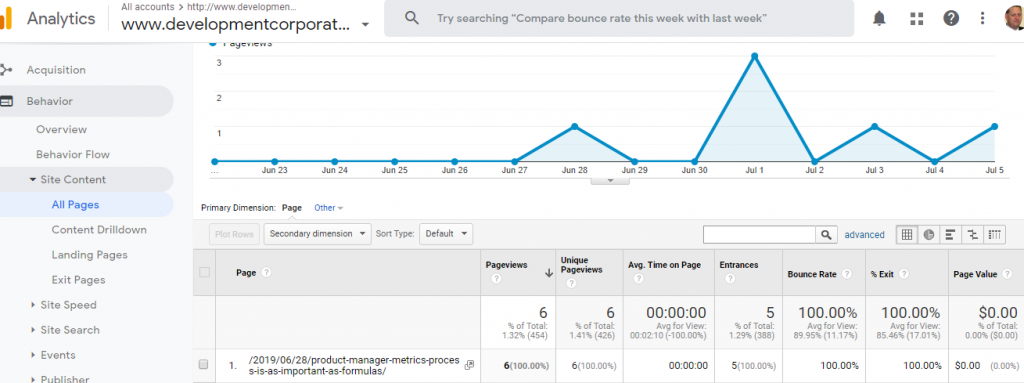Click Pageviews sort descending arrow
This screenshot has width=1024, height=383.
[x=549, y=274]
